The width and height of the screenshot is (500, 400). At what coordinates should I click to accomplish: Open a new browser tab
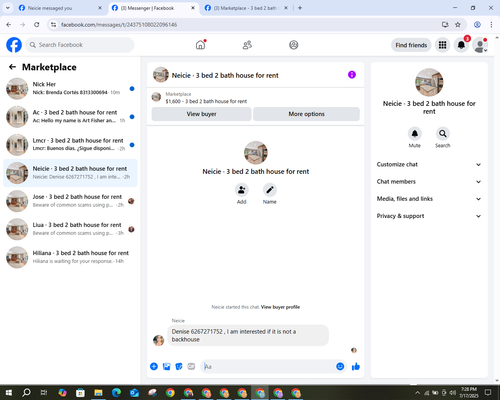[x=300, y=8]
